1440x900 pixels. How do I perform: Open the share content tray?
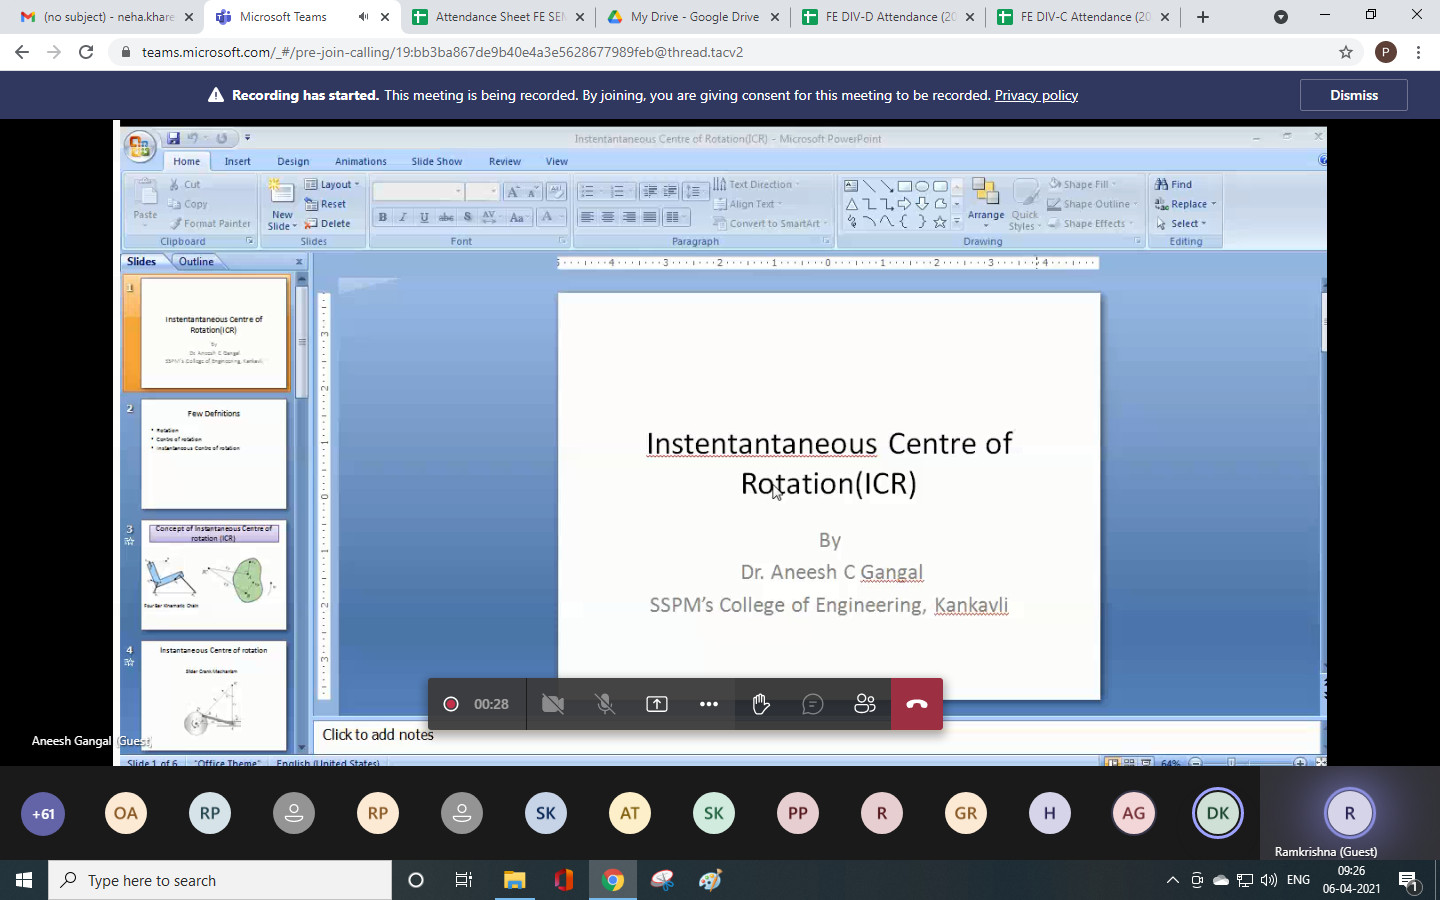coord(657,704)
